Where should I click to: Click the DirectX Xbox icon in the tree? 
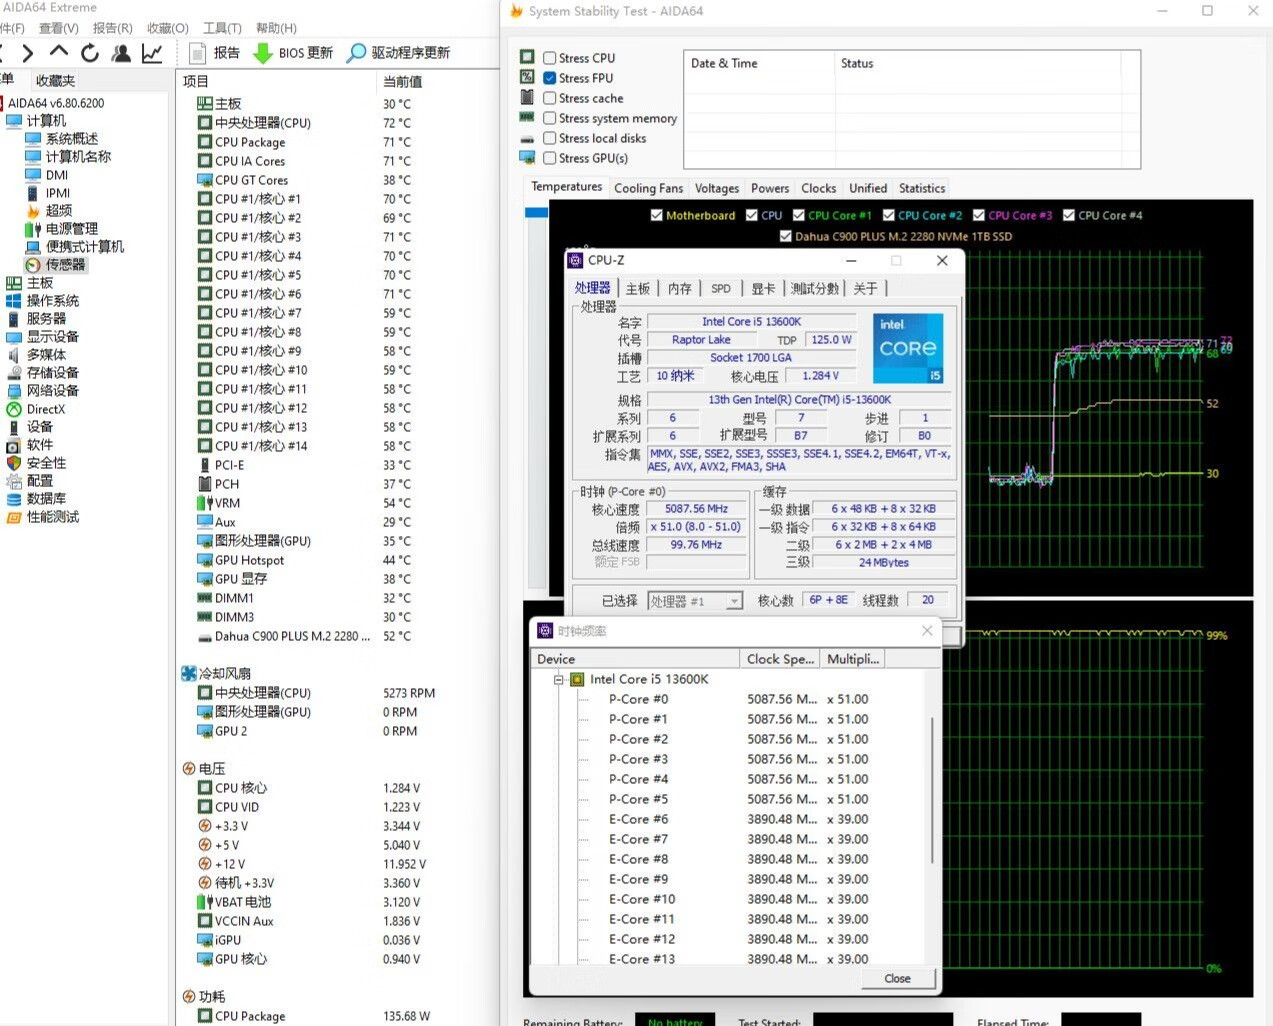14,409
